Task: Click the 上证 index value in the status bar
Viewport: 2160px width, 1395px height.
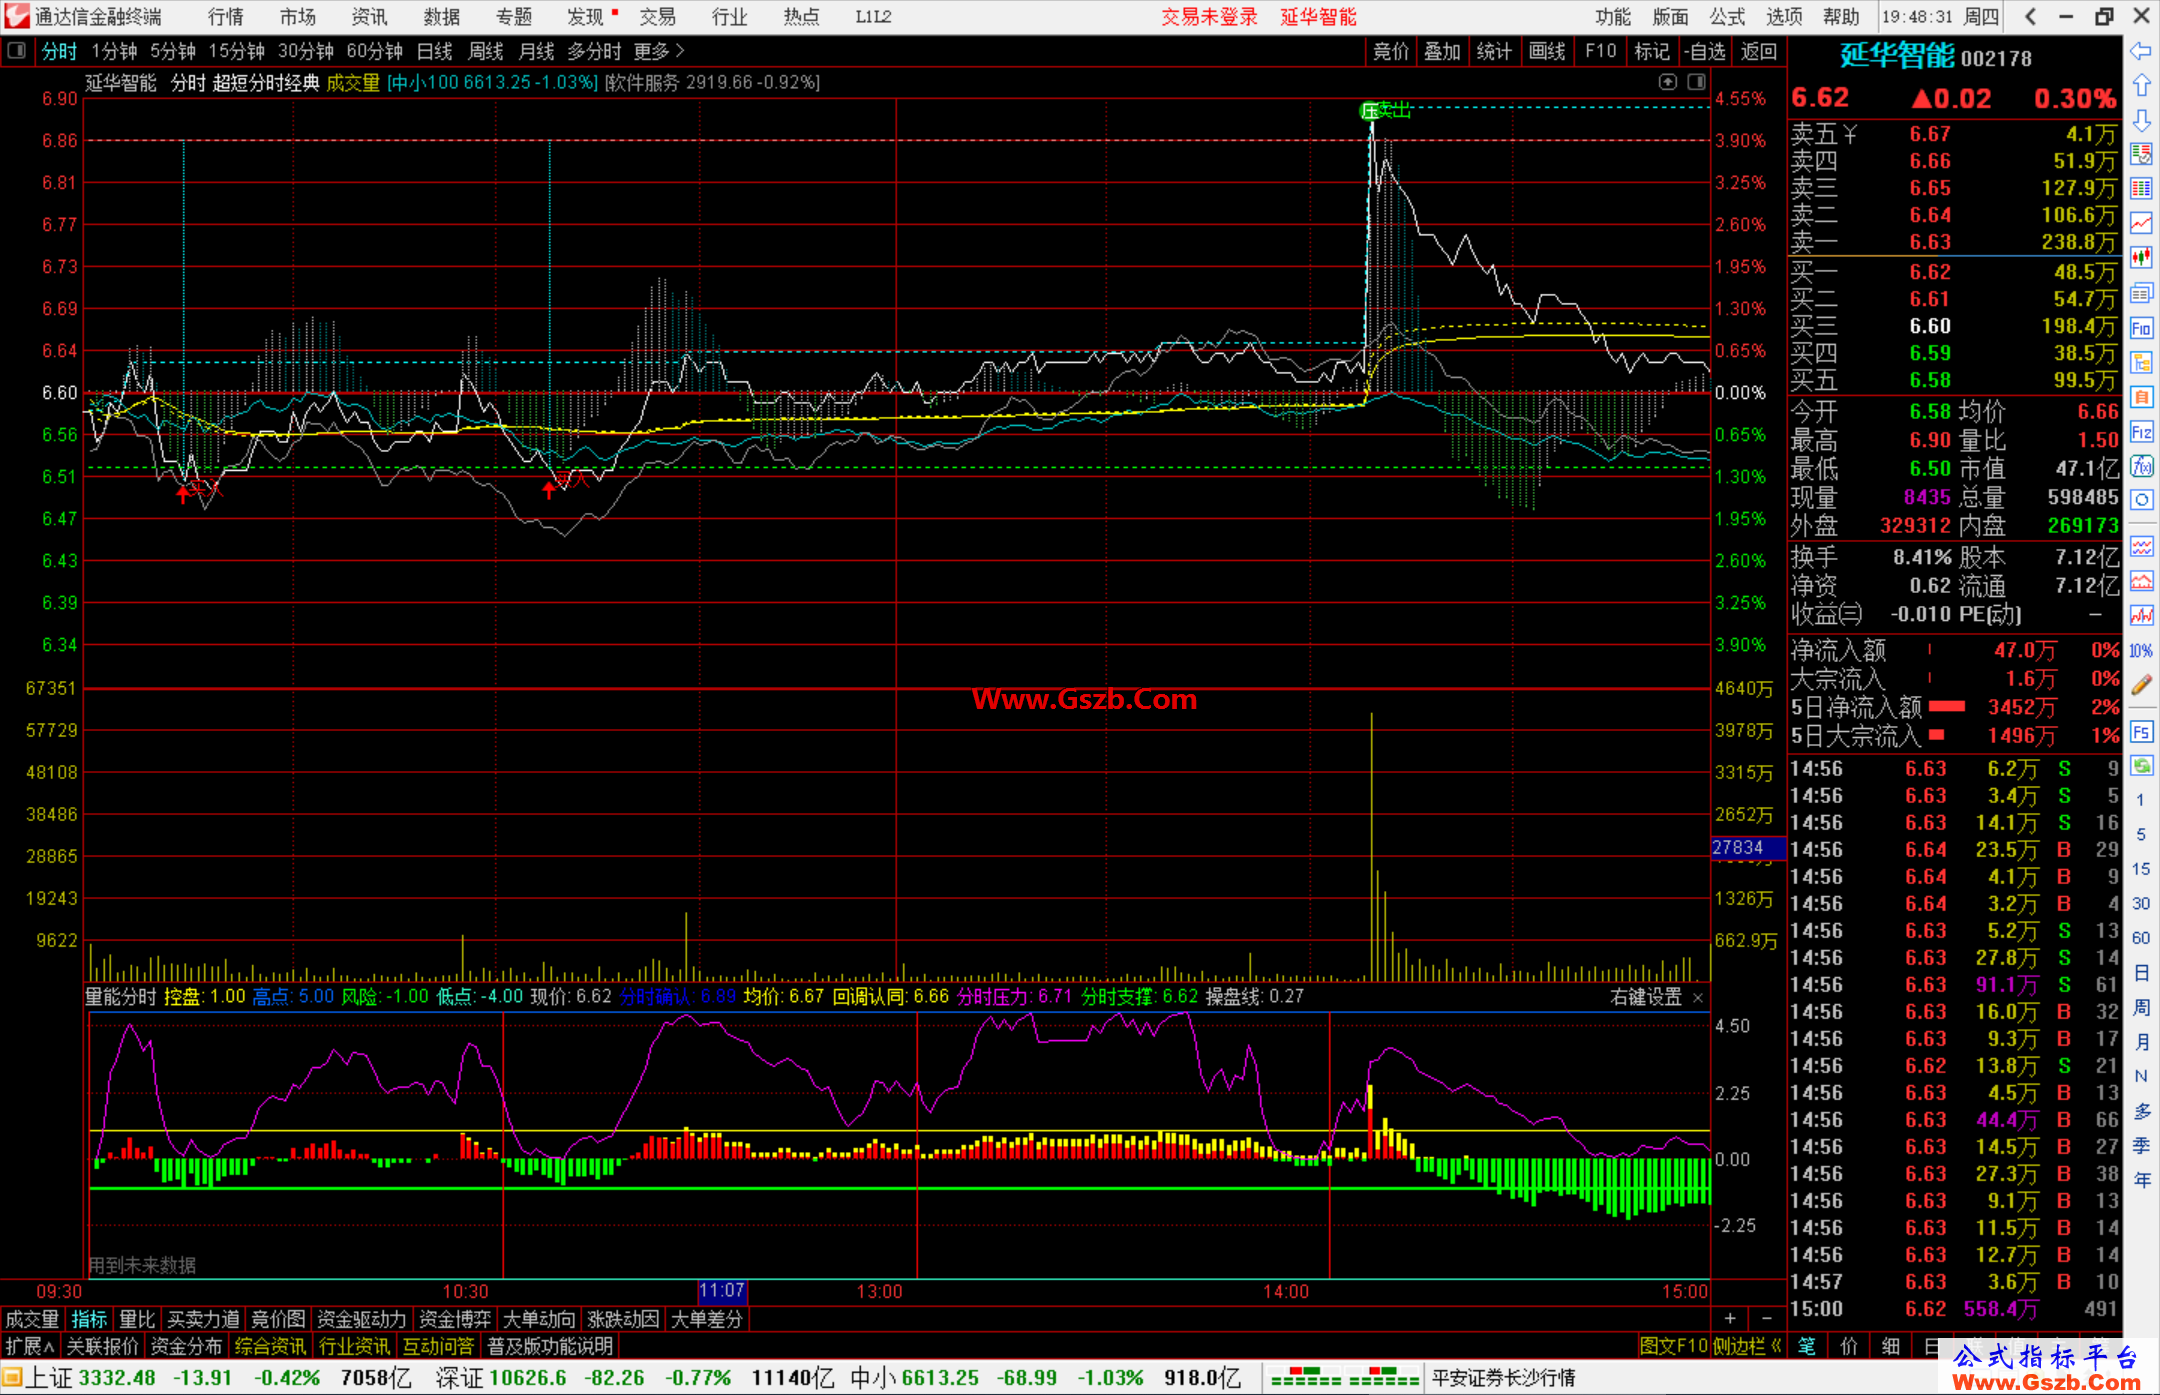Action: click(x=117, y=1378)
